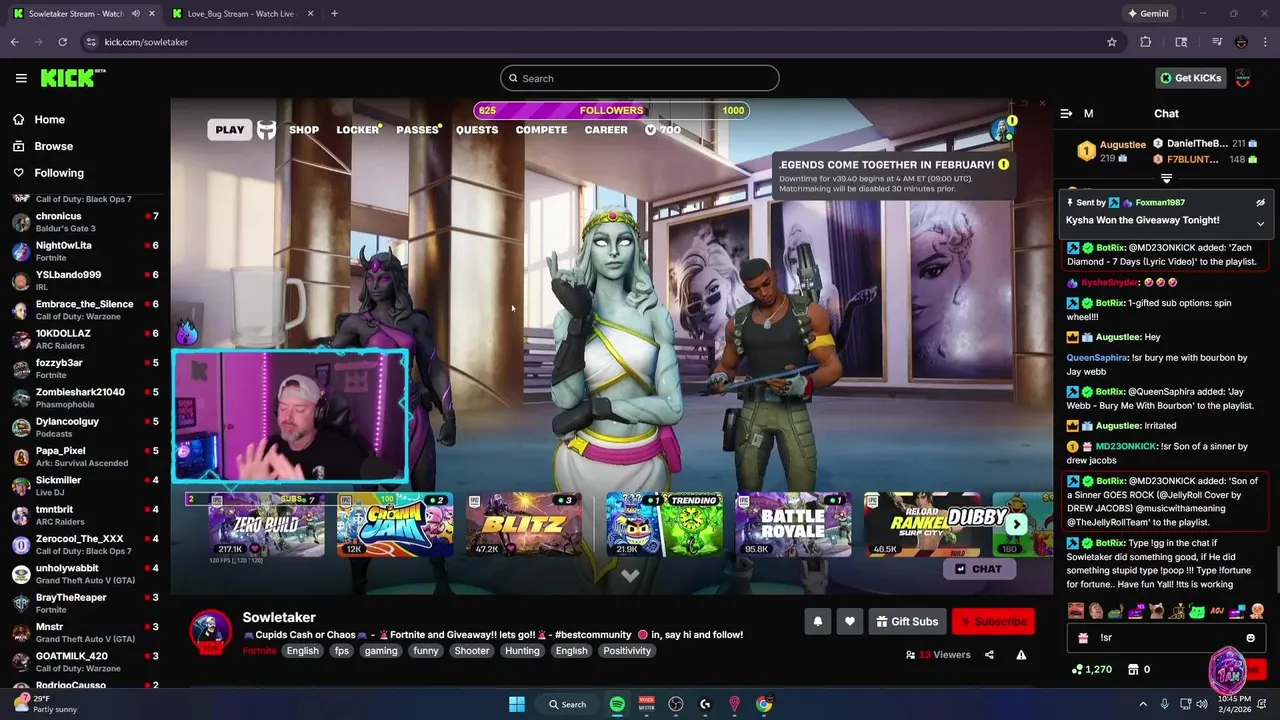Click the stream notification bell icon
This screenshot has height=720, width=1280.
(817, 622)
